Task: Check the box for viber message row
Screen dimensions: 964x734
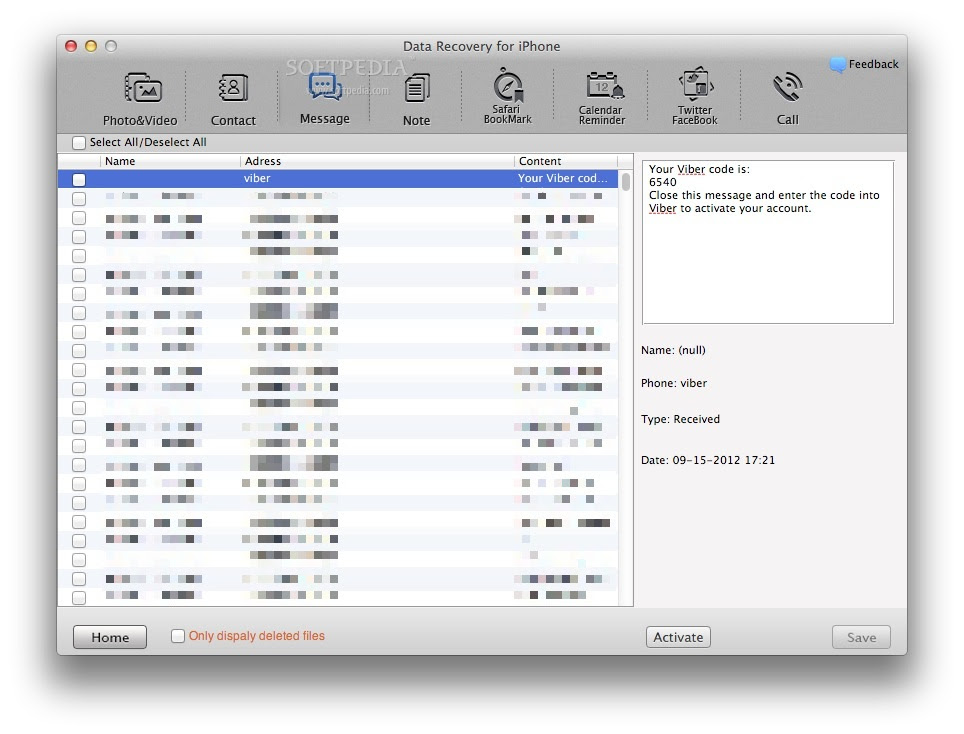Action: click(79, 180)
